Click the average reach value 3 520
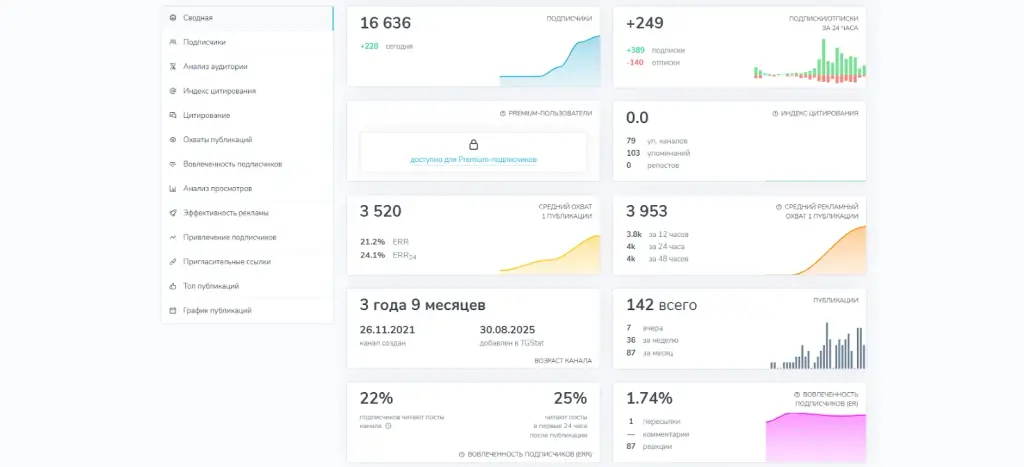 click(381, 212)
